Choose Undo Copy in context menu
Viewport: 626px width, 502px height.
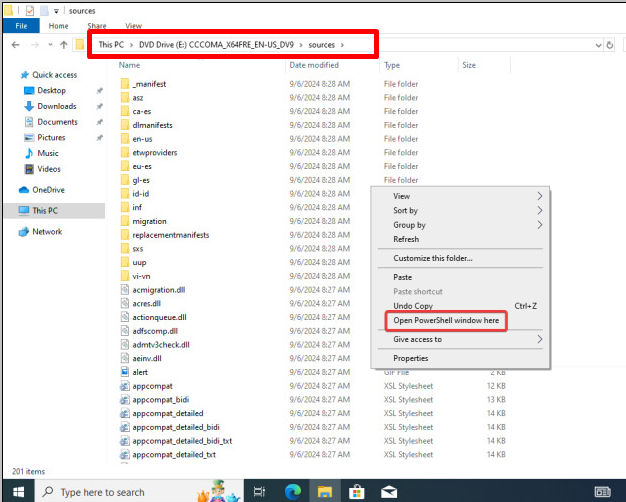[460, 306]
